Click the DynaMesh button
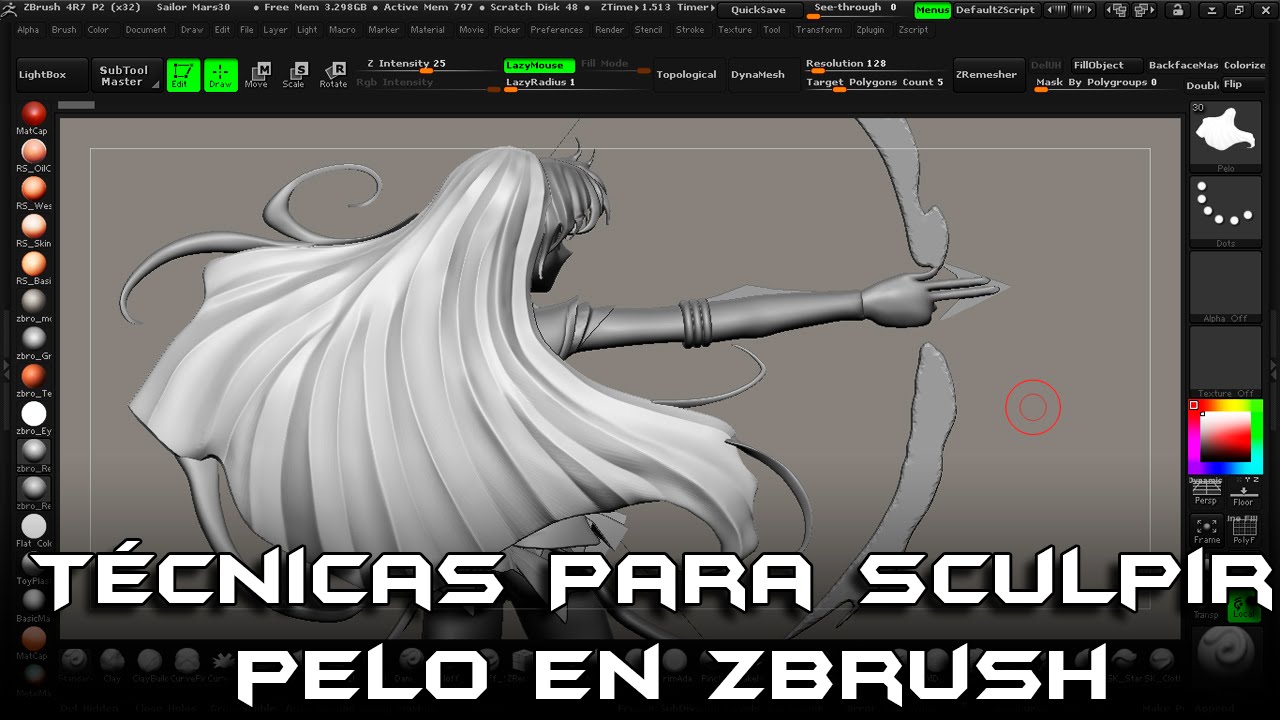1280x720 pixels. 758,75
